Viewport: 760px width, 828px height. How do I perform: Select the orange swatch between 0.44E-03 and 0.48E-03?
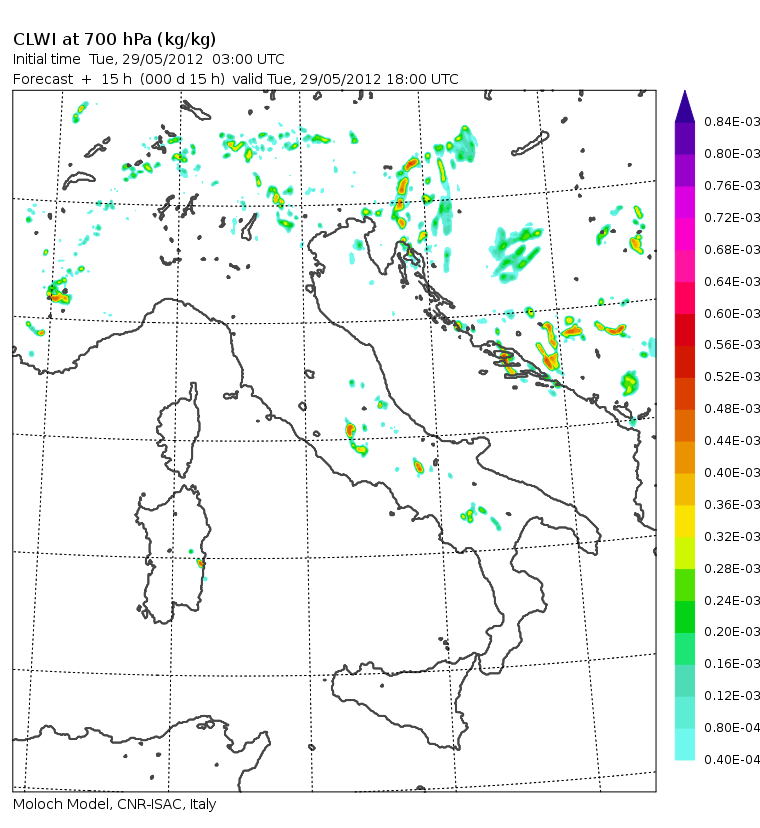pos(685,425)
